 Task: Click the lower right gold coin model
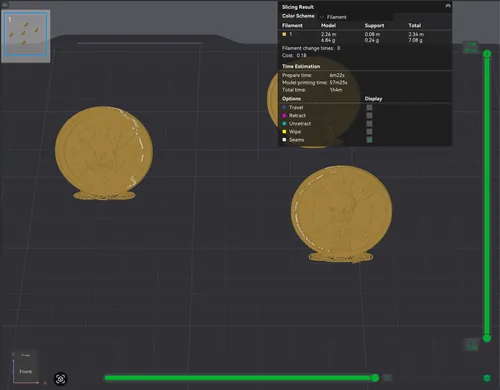(341, 213)
